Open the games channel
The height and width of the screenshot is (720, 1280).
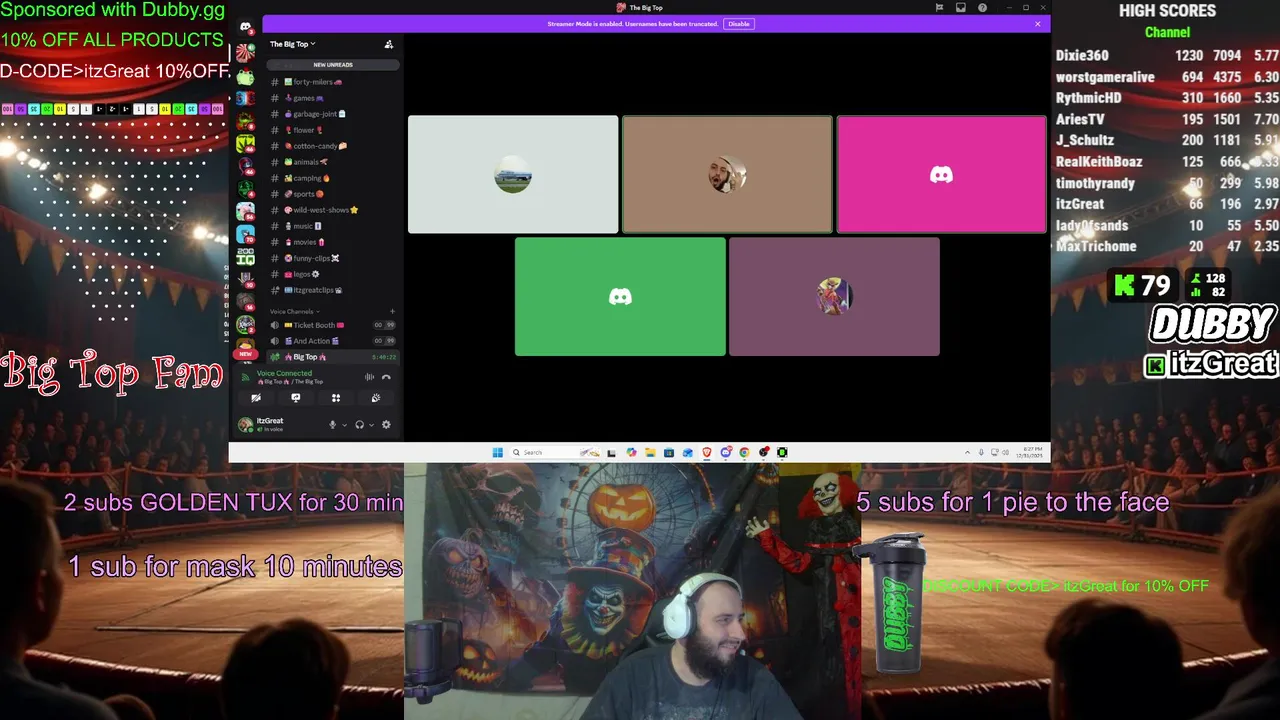click(332, 98)
